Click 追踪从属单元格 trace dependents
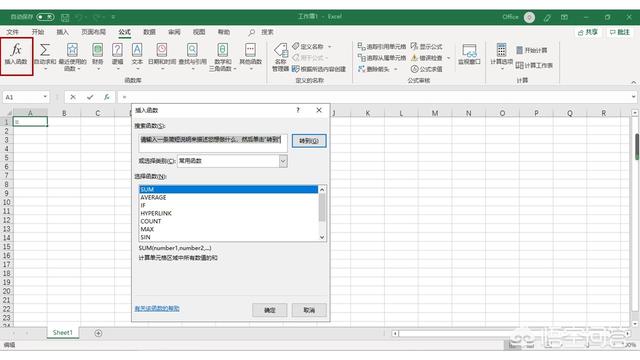This screenshot has height=360, width=640. 382,58
